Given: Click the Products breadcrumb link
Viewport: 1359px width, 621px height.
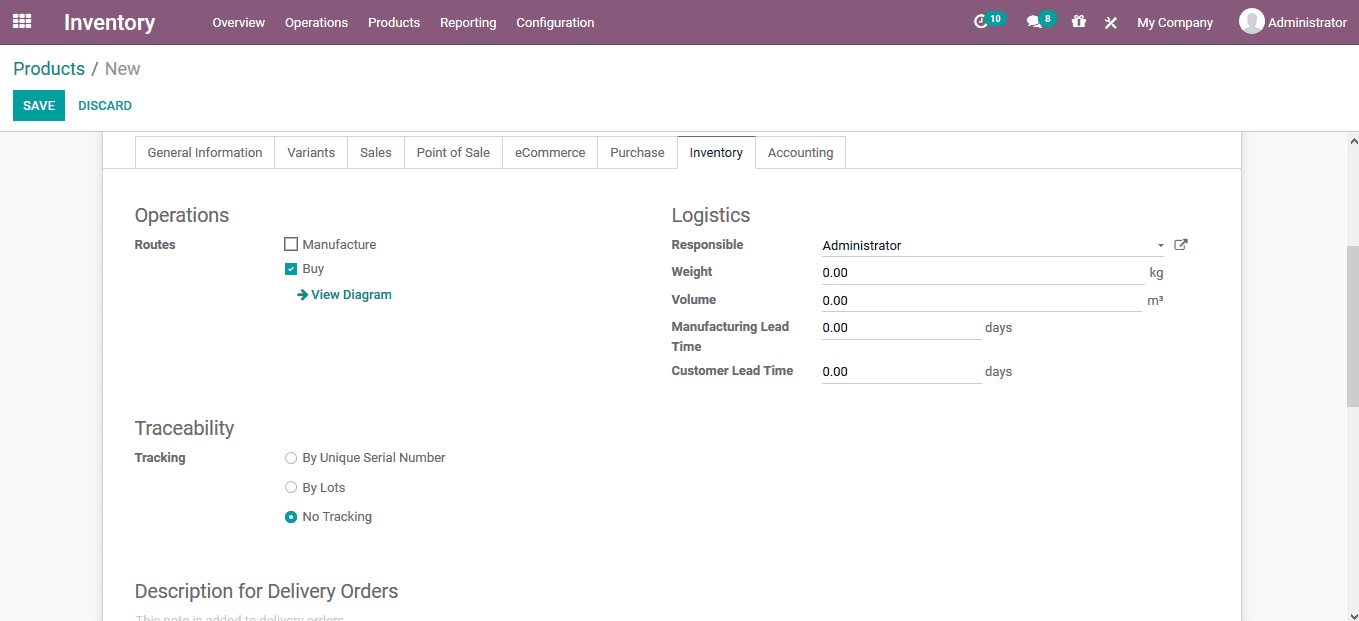Looking at the screenshot, I should [x=49, y=68].
